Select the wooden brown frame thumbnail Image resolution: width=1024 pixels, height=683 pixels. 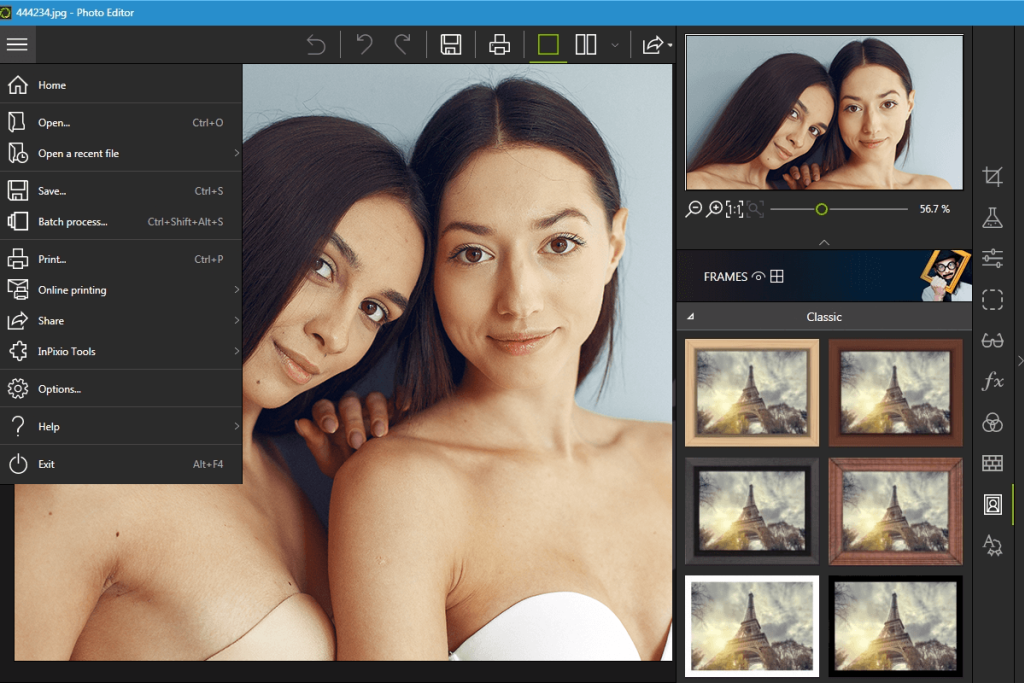pos(895,511)
